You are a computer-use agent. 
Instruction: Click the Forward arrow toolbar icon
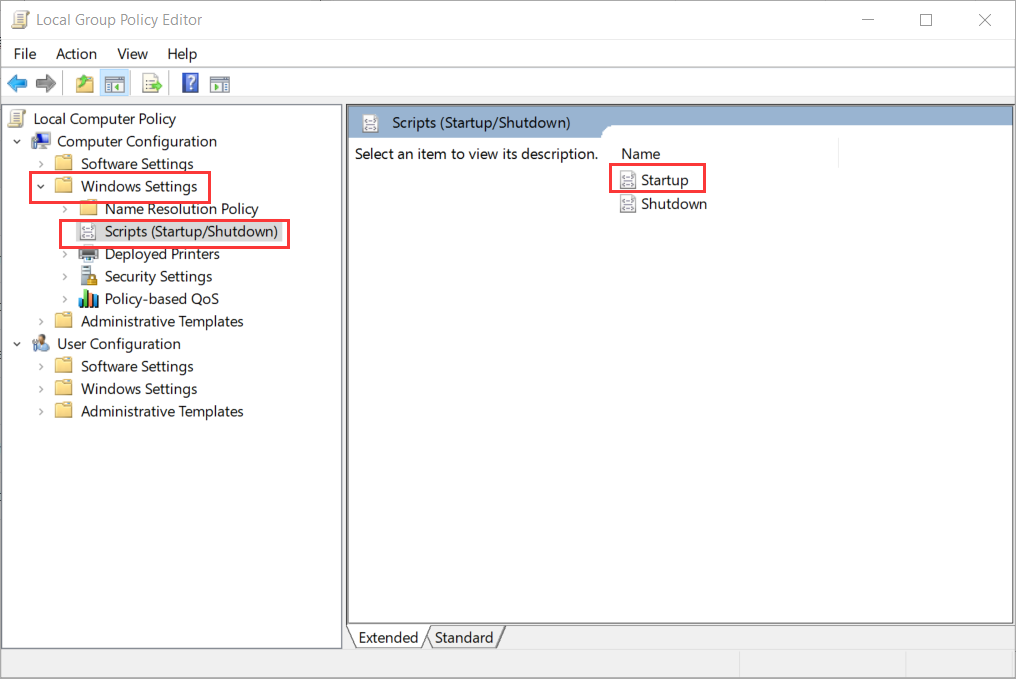click(x=45, y=84)
